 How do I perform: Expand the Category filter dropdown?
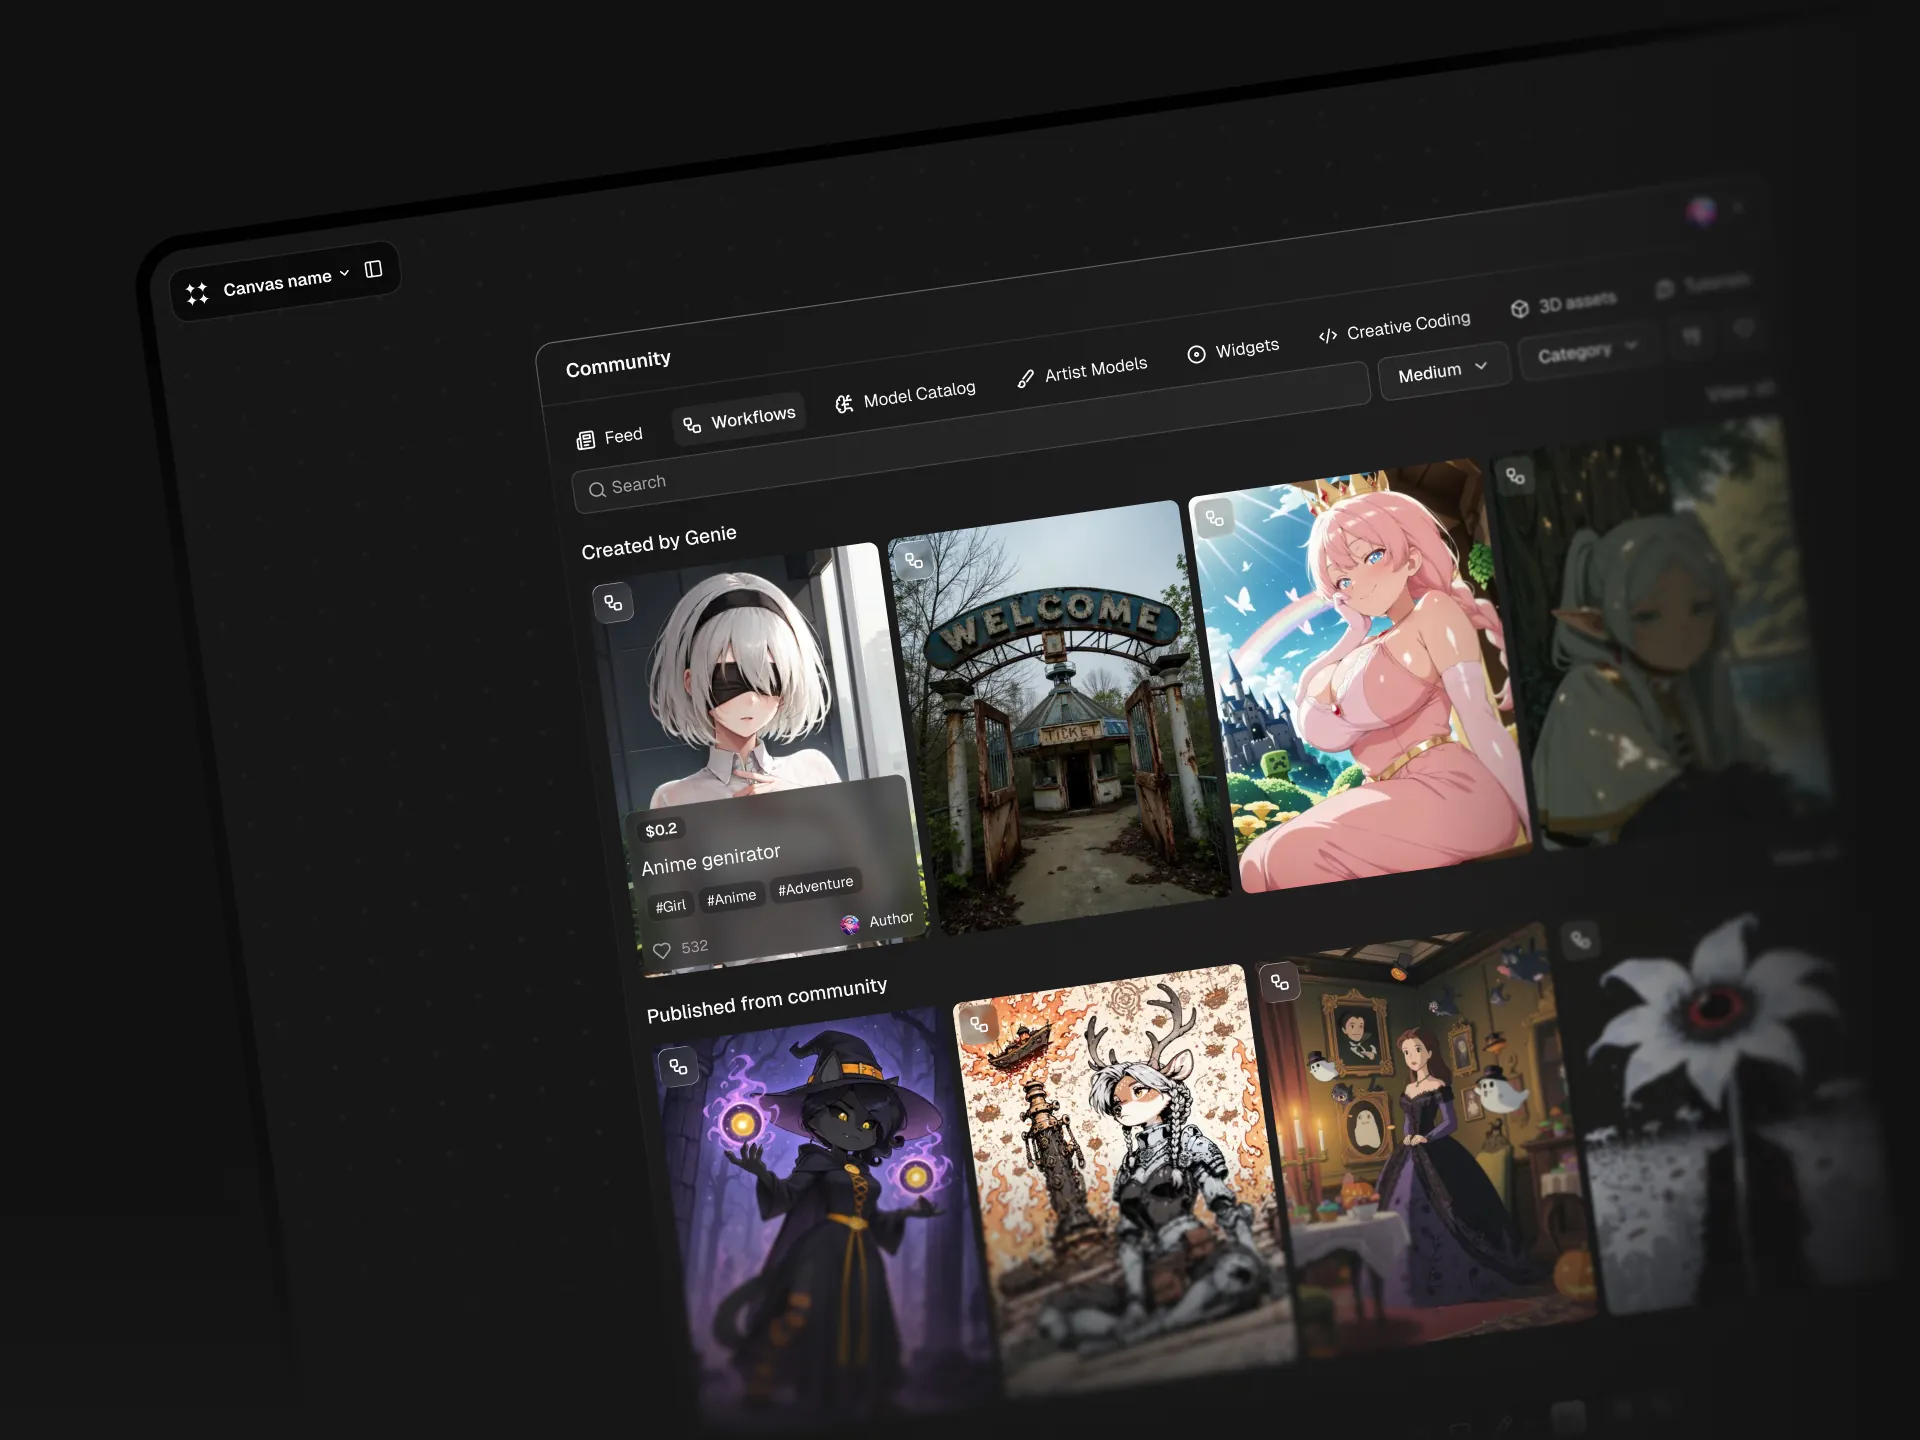coord(1586,352)
